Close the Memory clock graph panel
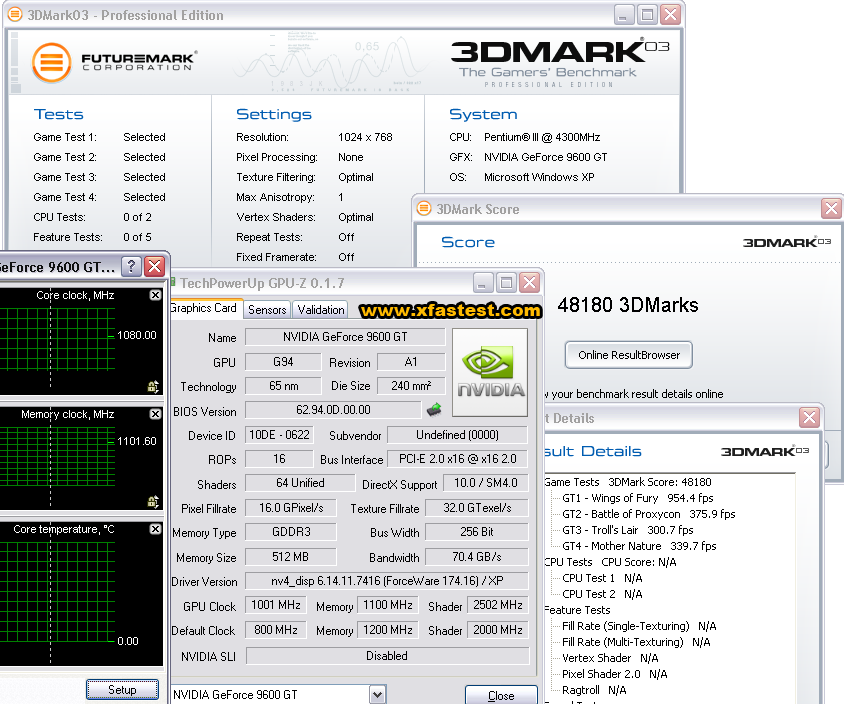This screenshot has width=844, height=704. pyautogui.click(x=155, y=414)
